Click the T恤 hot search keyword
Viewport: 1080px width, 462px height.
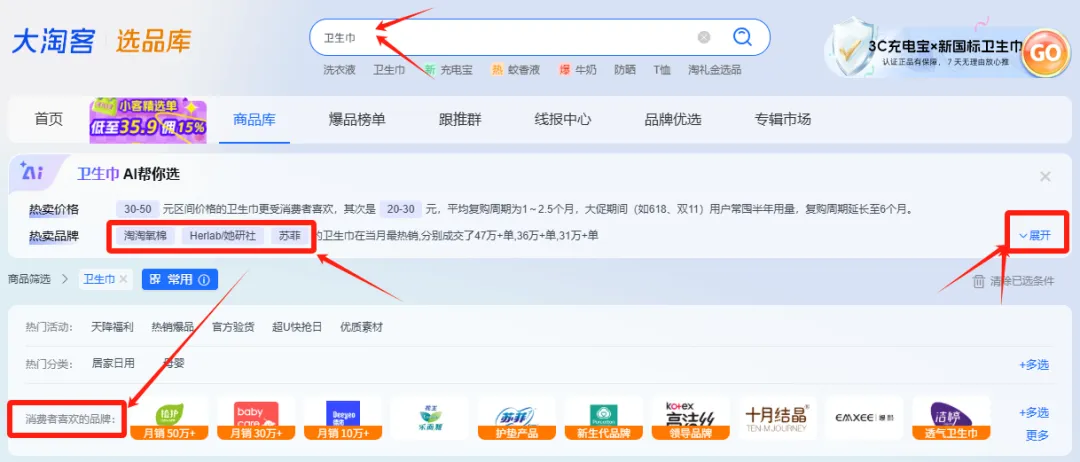662,70
